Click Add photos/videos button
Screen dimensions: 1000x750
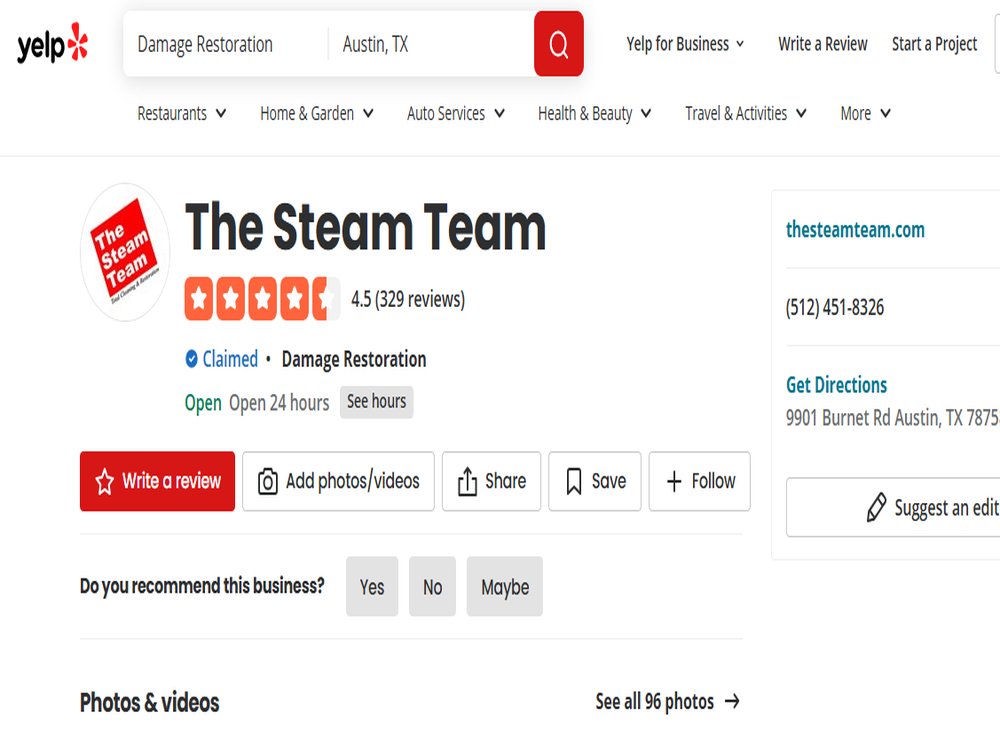(x=339, y=482)
